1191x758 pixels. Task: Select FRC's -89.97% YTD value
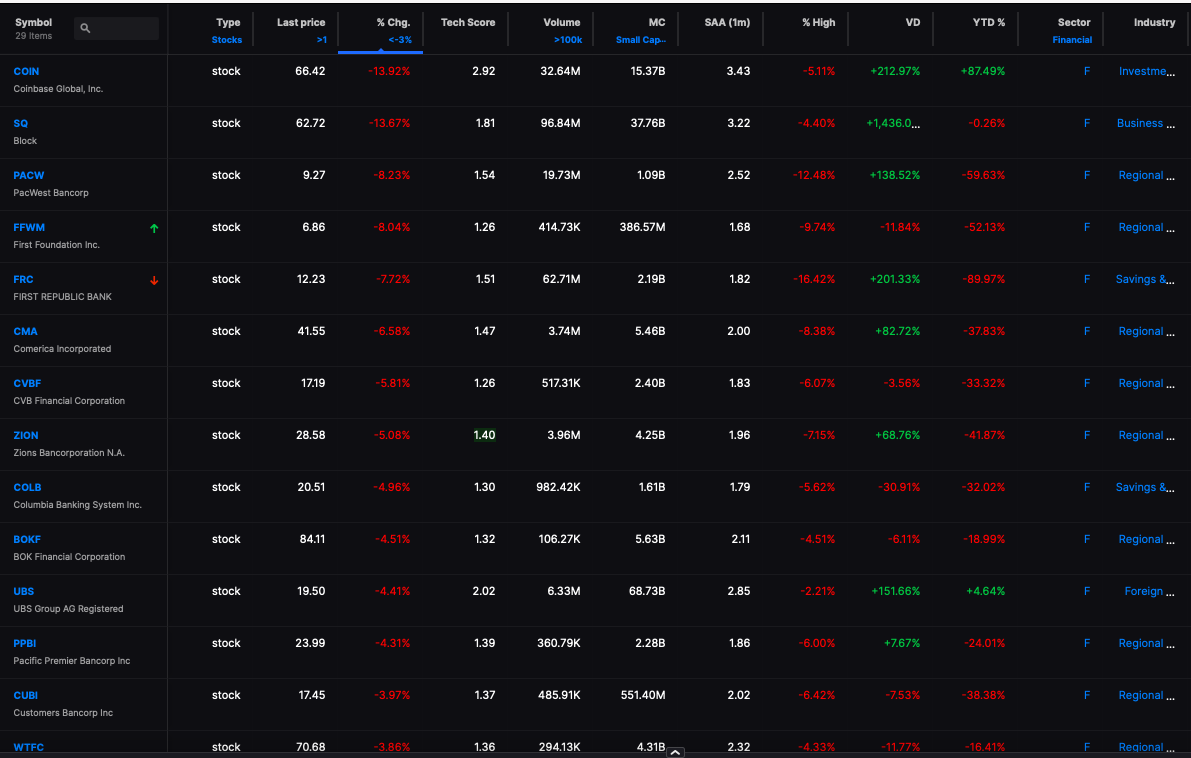point(983,280)
